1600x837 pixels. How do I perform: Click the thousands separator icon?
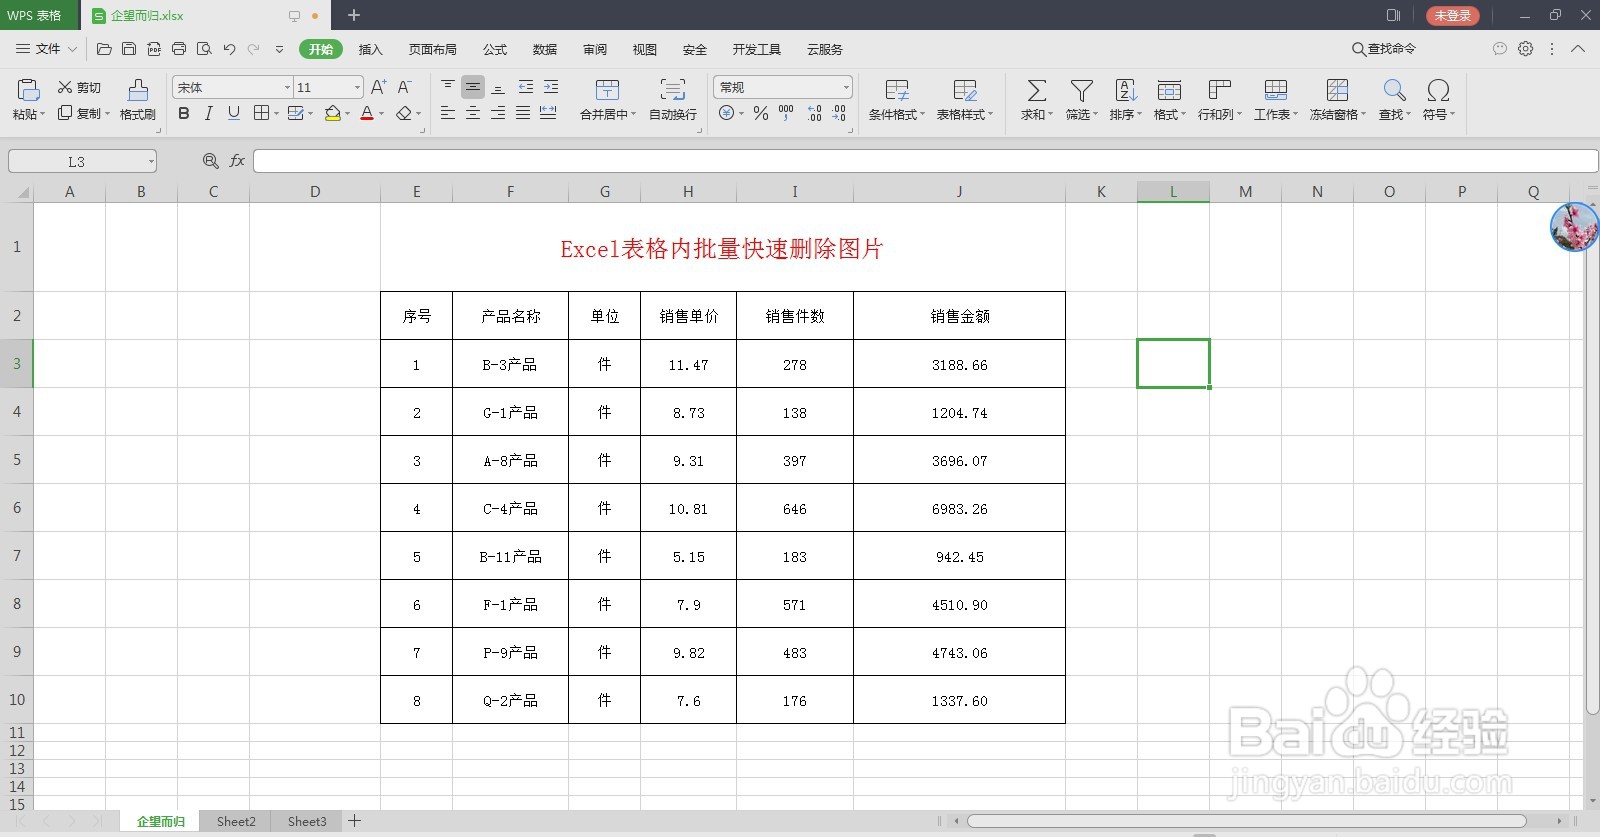[x=786, y=113]
